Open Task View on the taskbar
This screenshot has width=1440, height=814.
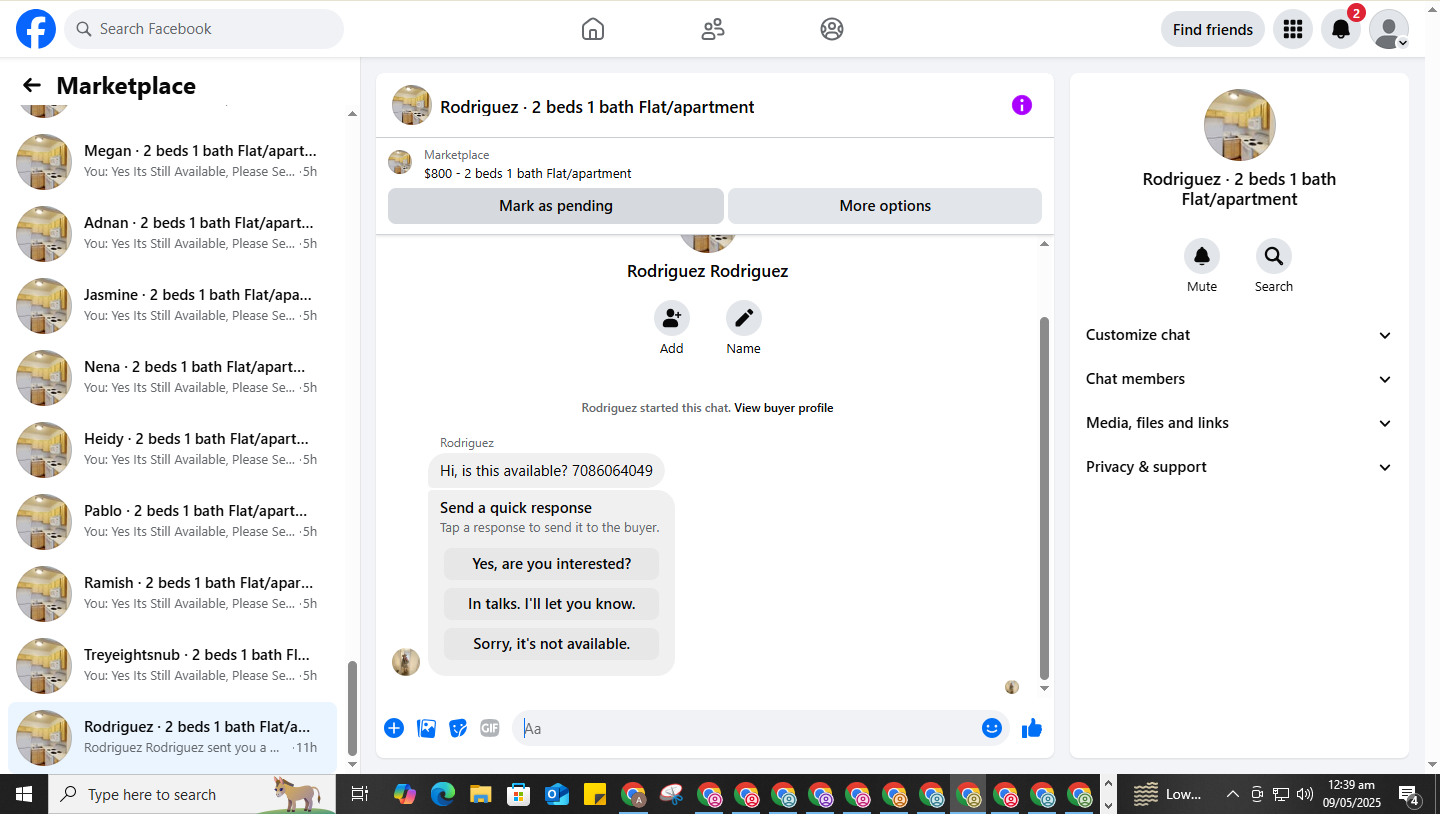360,794
